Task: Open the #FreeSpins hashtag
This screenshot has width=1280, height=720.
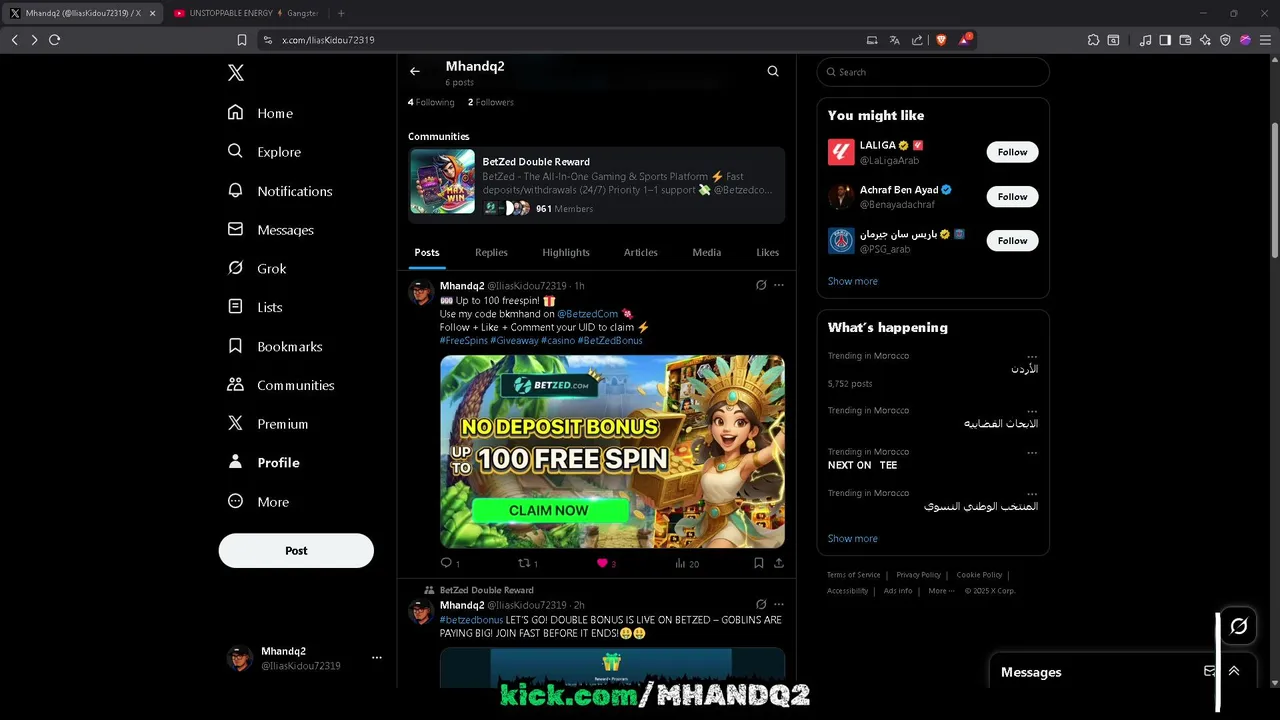Action: click(464, 341)
